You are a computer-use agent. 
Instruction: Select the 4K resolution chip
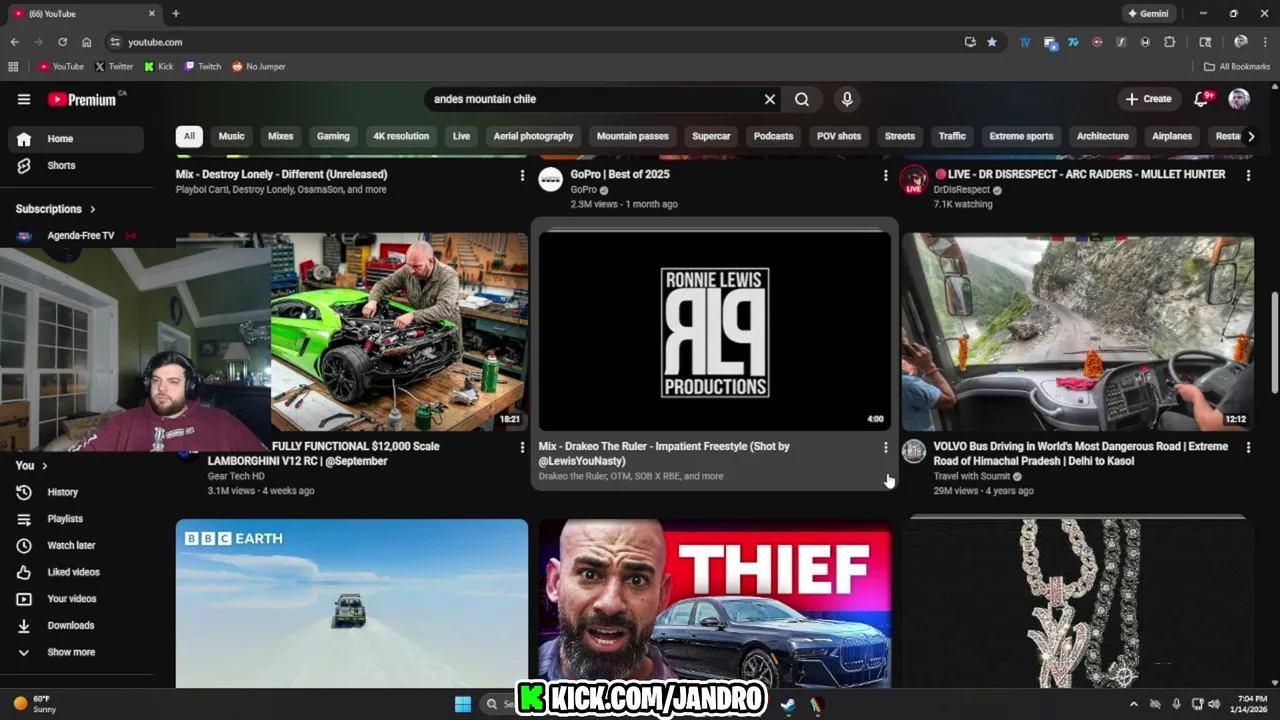[x=401, y=136]
